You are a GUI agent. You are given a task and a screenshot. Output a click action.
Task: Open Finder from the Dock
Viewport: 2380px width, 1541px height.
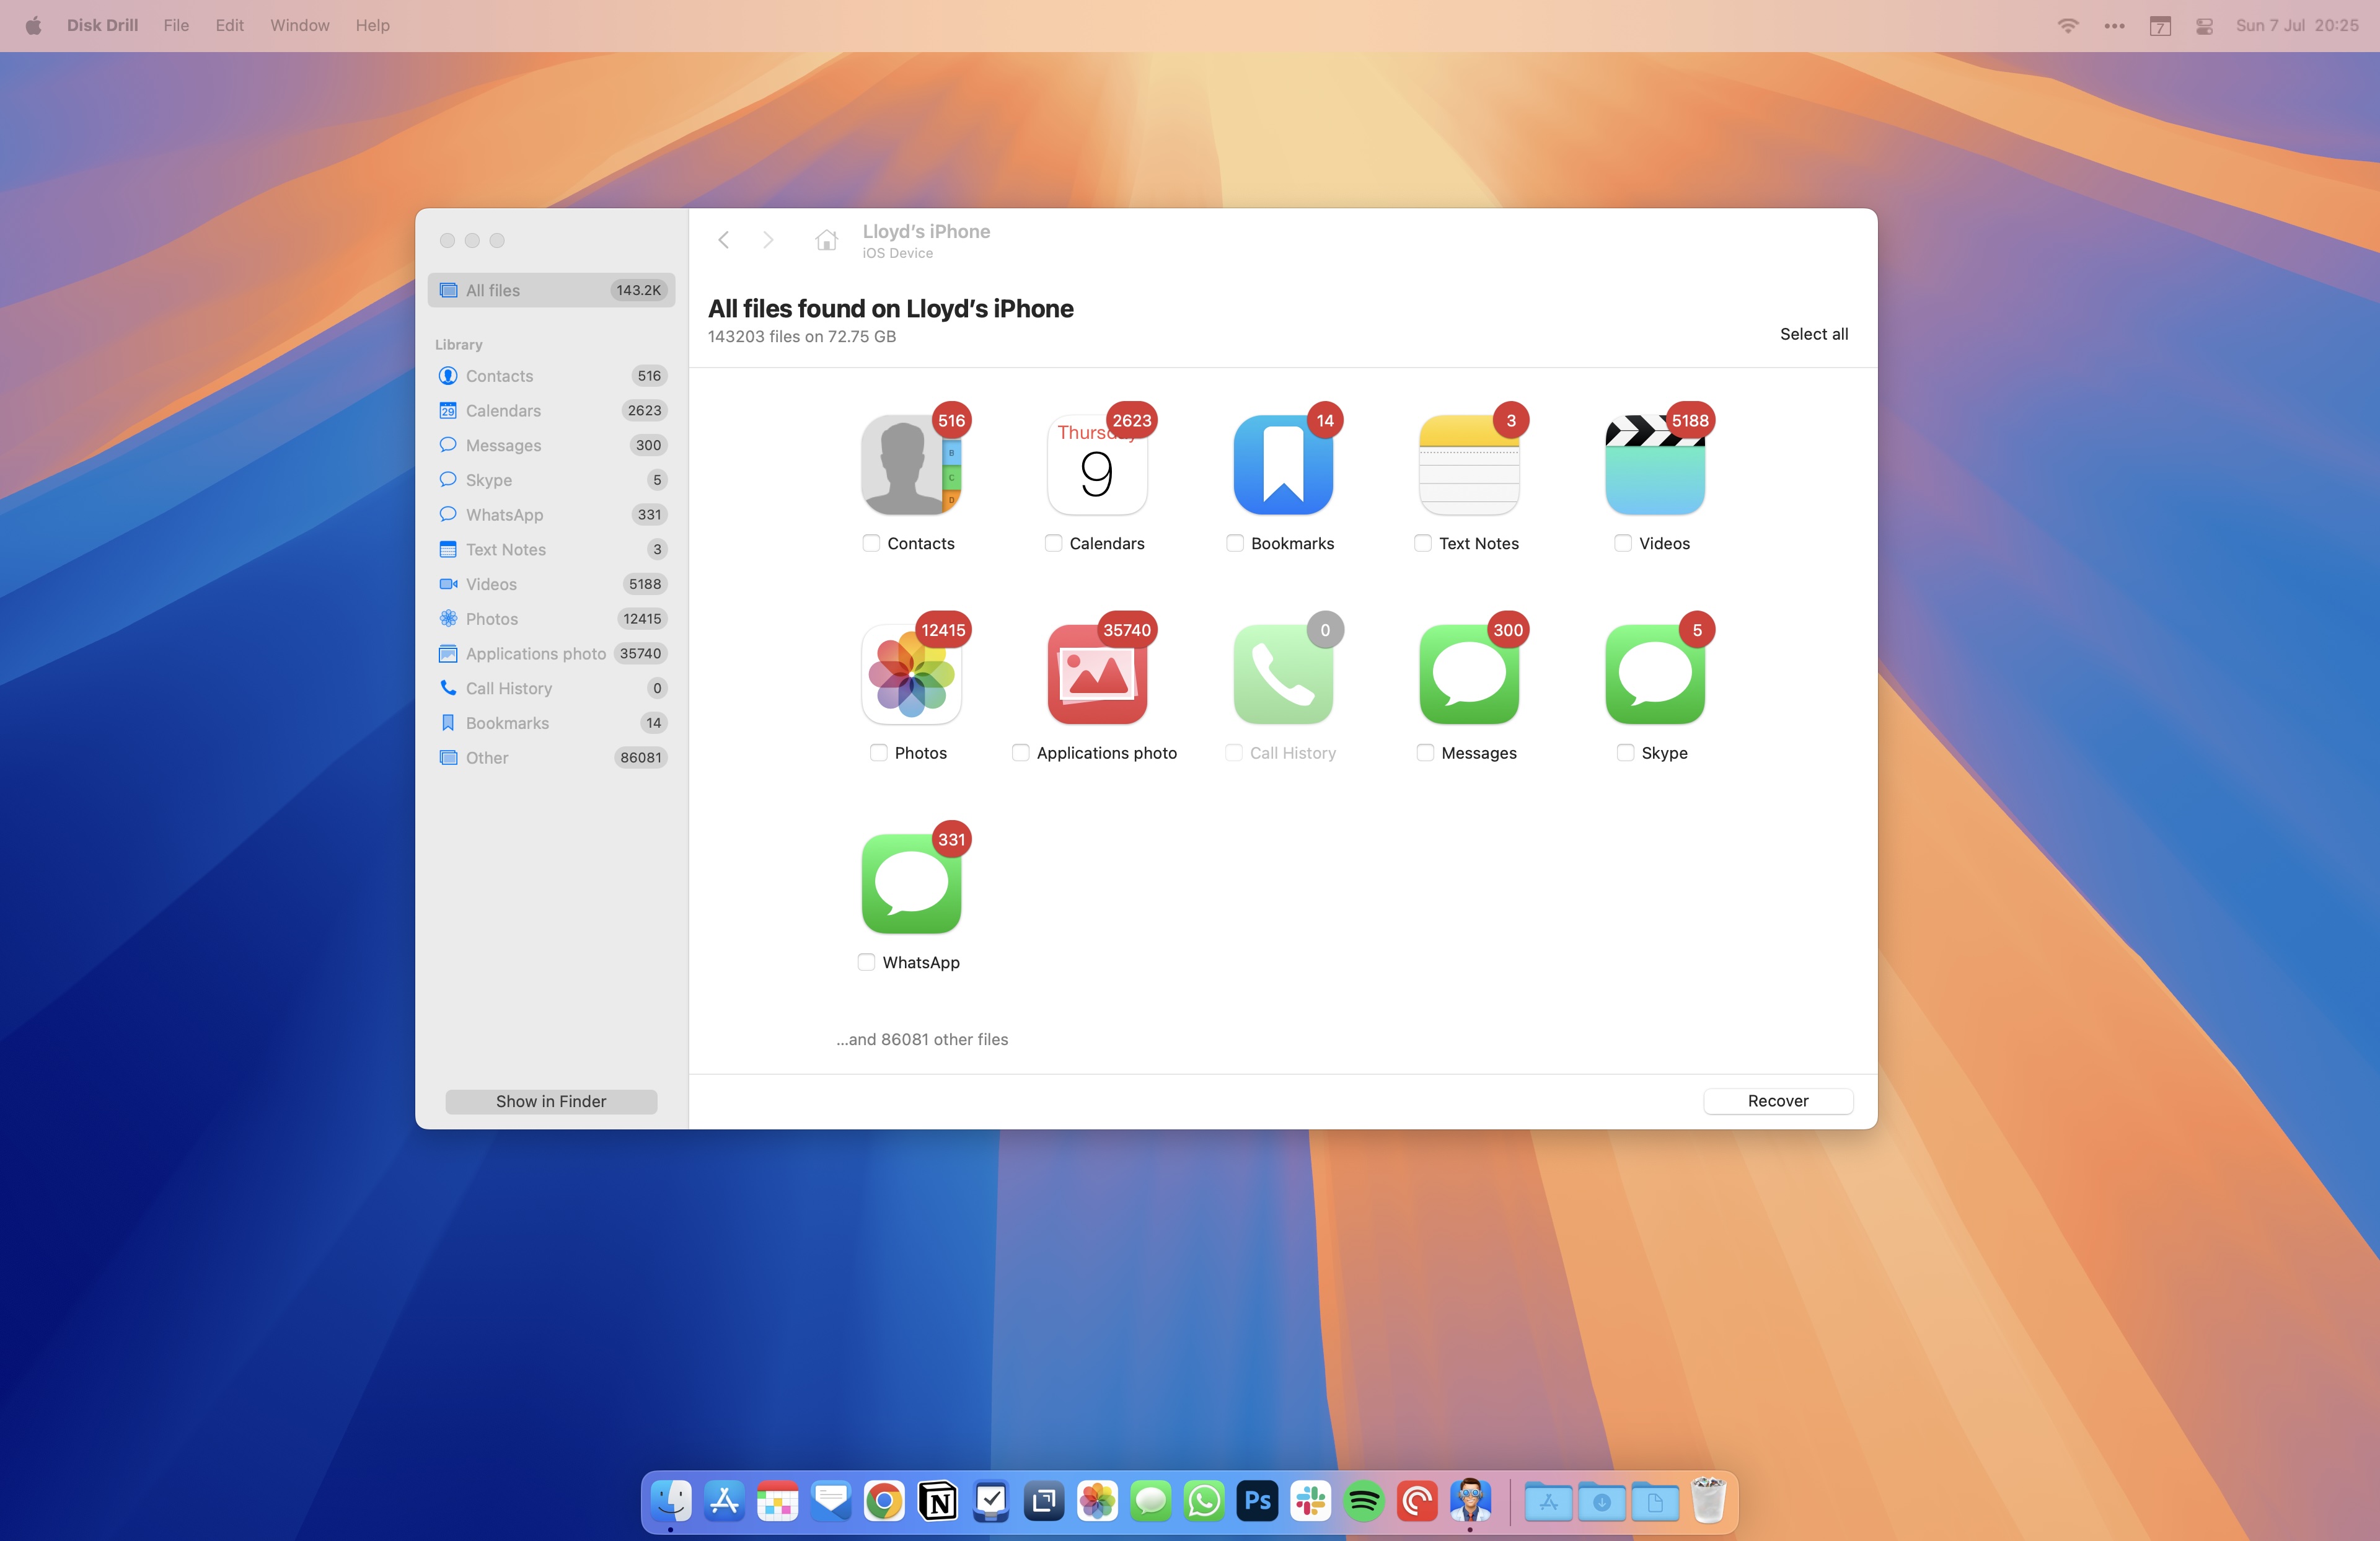671,1501
